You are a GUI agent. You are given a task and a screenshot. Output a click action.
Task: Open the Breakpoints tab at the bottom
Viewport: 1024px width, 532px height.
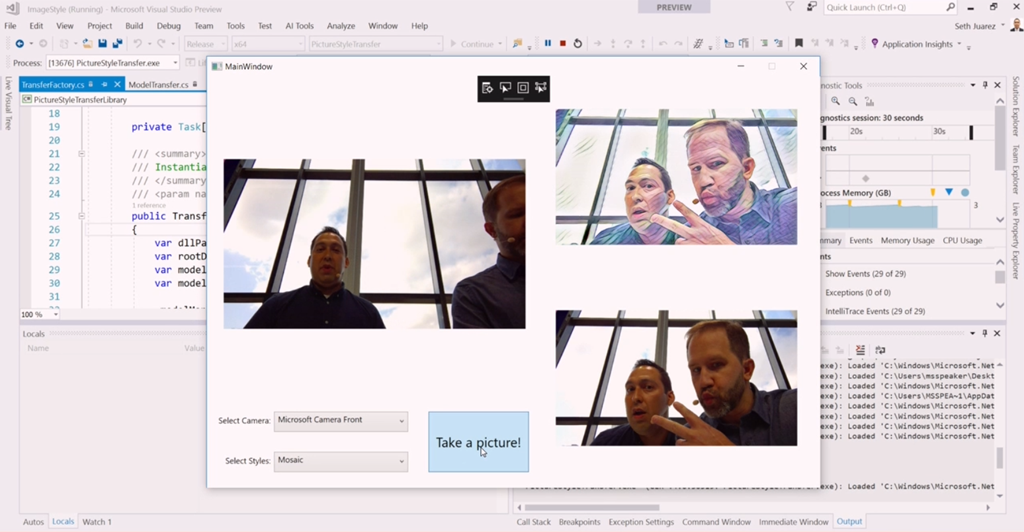579,522
